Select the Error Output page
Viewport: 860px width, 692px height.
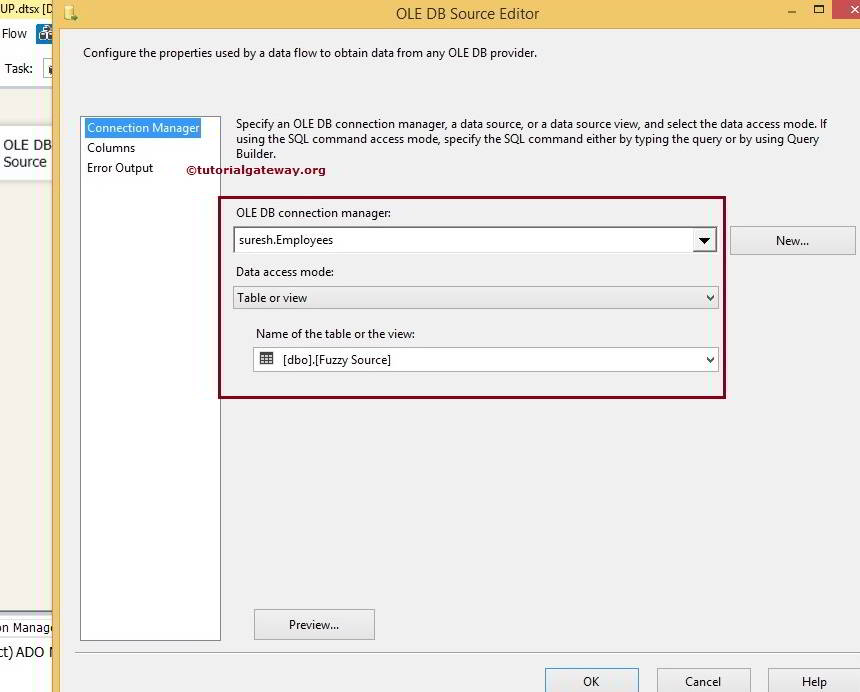coord(120,167)
